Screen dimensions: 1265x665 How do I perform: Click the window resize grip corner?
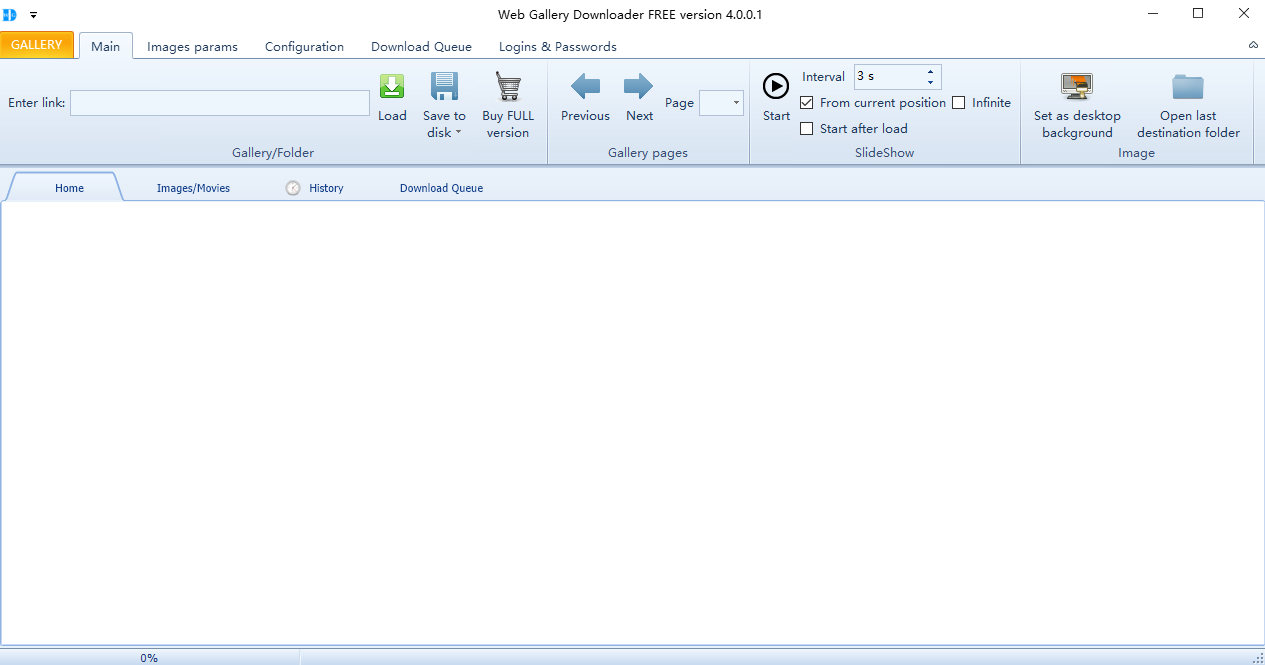(1257, 657)
